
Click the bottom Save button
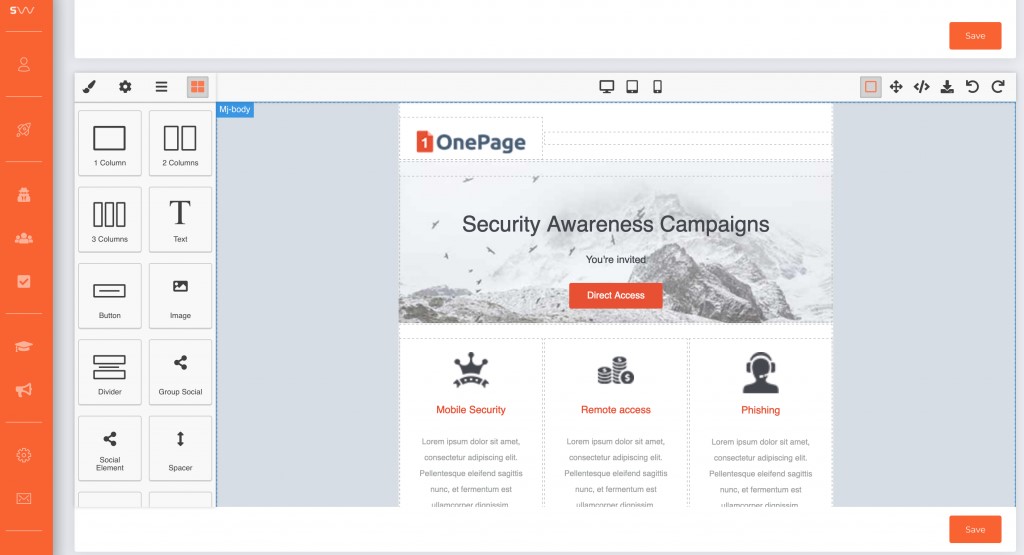point(975,530)
